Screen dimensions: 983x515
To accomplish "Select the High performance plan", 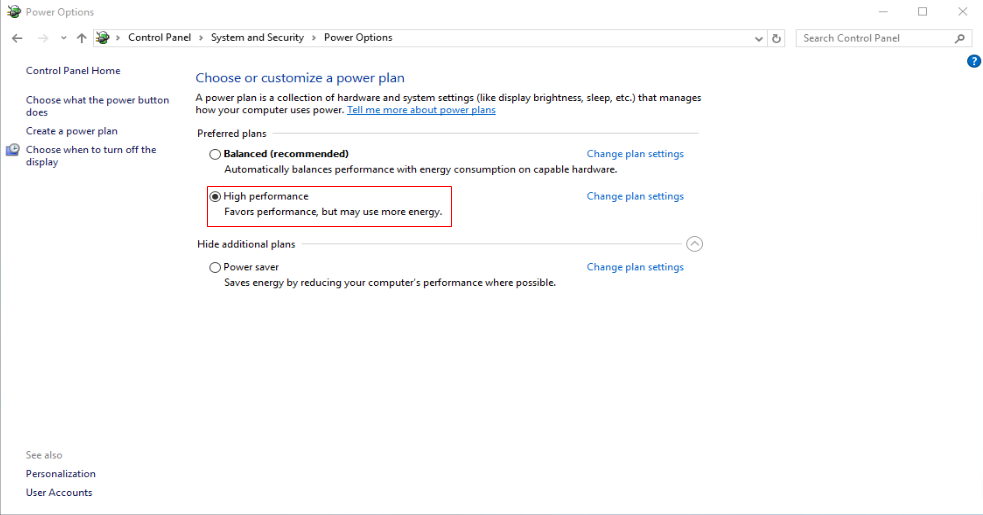I will coord(215,197).
